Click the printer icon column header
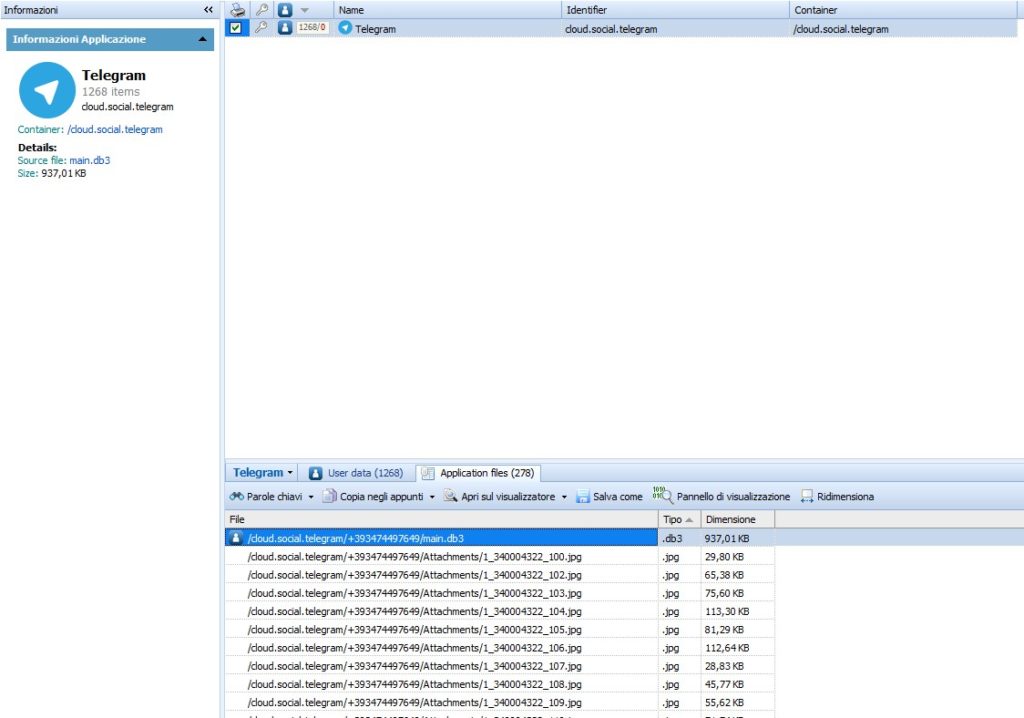Image resolution: width=1024 pixels, height=718 pixels. tap(238, 10)
